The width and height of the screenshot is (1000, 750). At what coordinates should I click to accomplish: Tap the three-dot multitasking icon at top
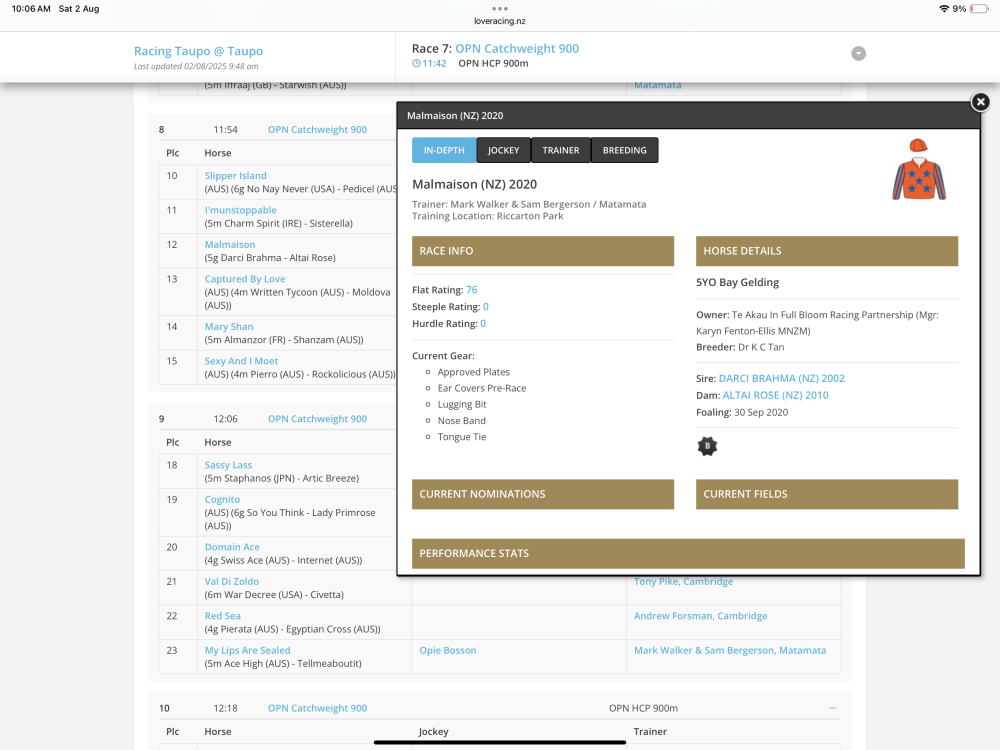tap(500, 8)
